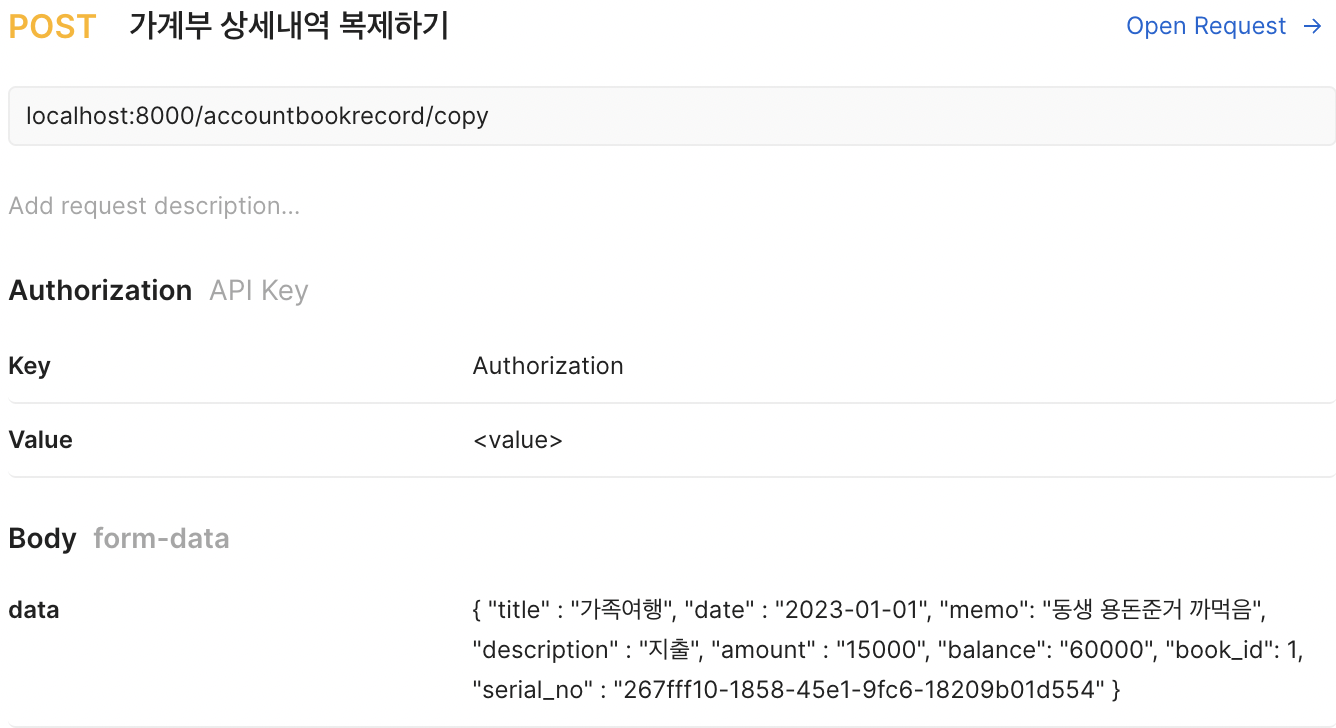Click the Authorization section heading
The height and width of the screenshot is (728, 1336).
(100, 290)
